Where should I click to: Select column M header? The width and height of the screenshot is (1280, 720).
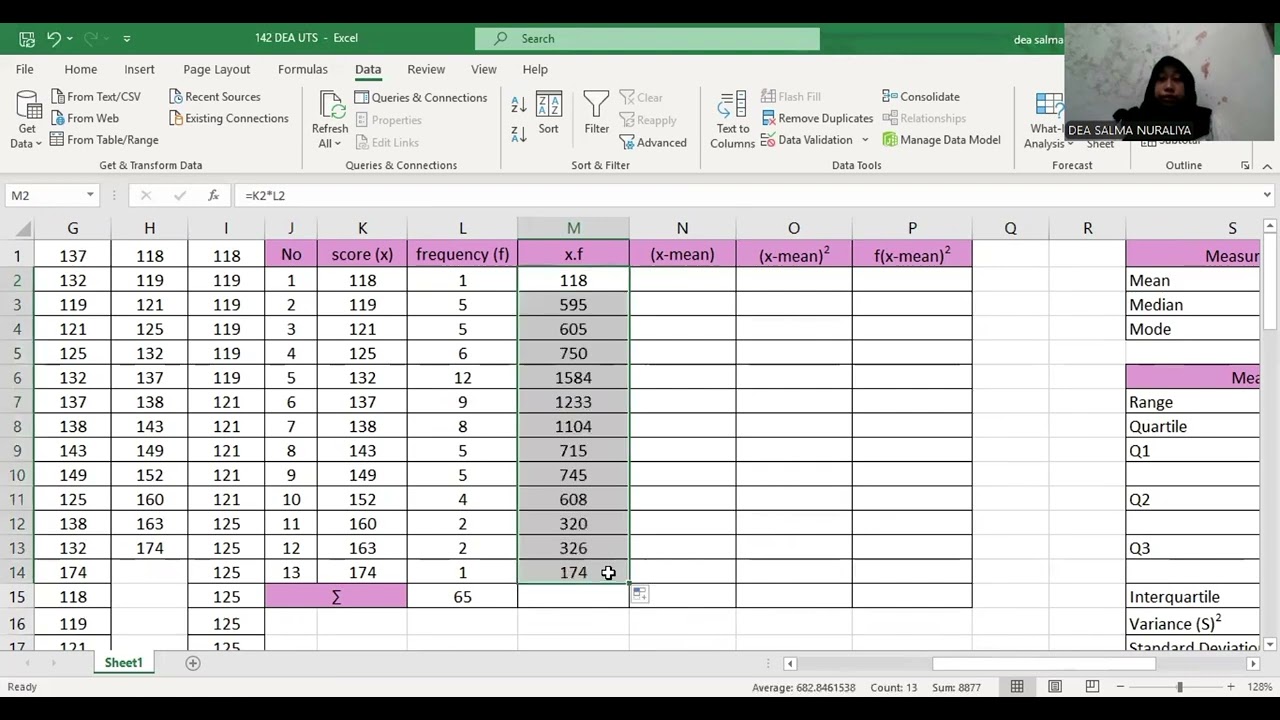573,229
